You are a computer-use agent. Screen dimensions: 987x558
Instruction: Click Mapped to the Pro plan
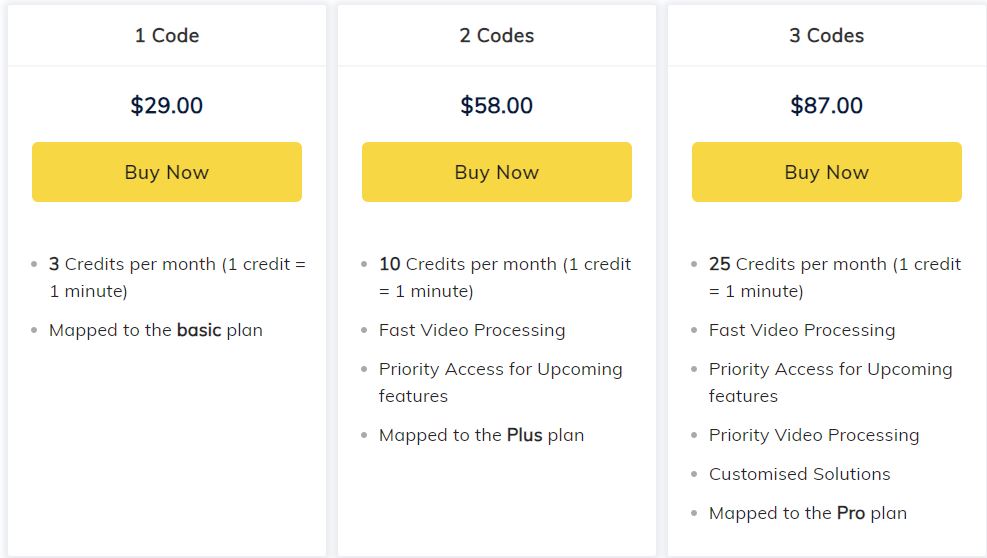pyautogui.click(x=807, y=513)
